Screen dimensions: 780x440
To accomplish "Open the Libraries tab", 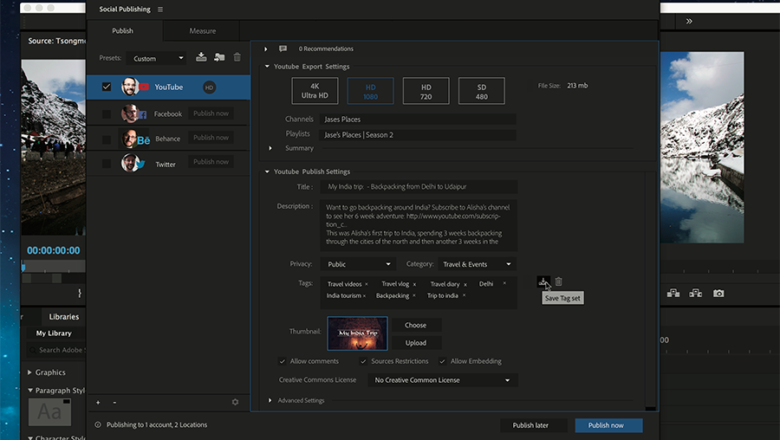I will pos(64,317).
